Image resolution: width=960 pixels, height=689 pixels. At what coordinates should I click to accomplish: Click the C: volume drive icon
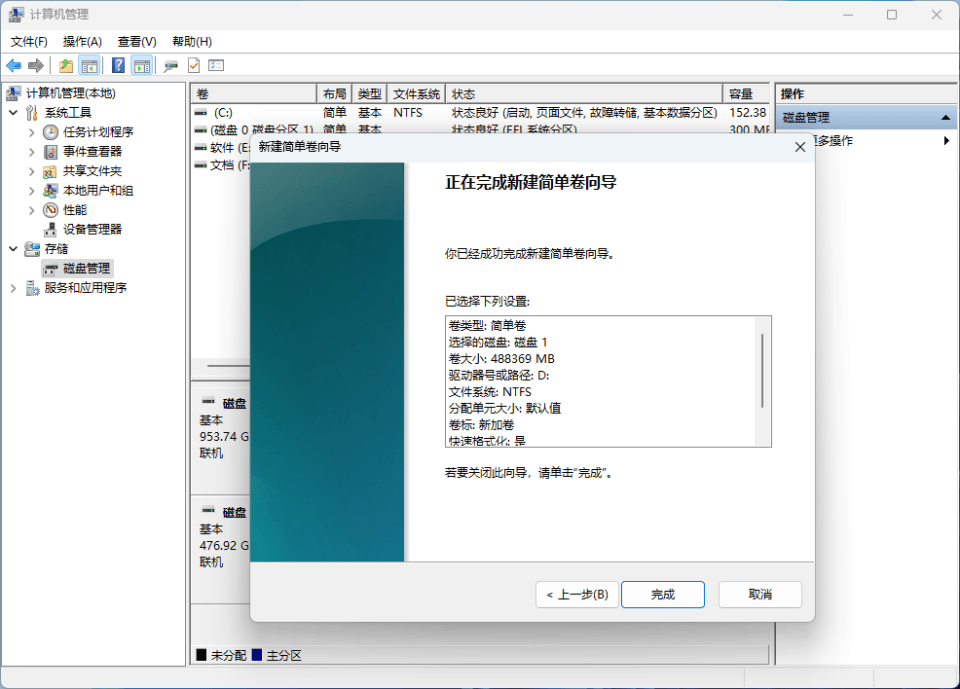(x=200, y=113)
